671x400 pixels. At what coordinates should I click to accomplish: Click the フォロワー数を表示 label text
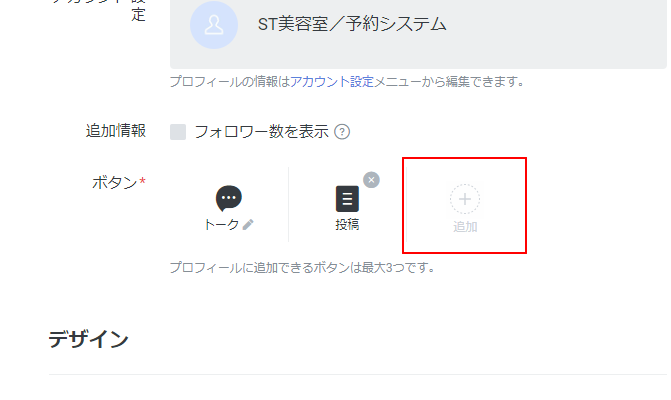(261, 132)
